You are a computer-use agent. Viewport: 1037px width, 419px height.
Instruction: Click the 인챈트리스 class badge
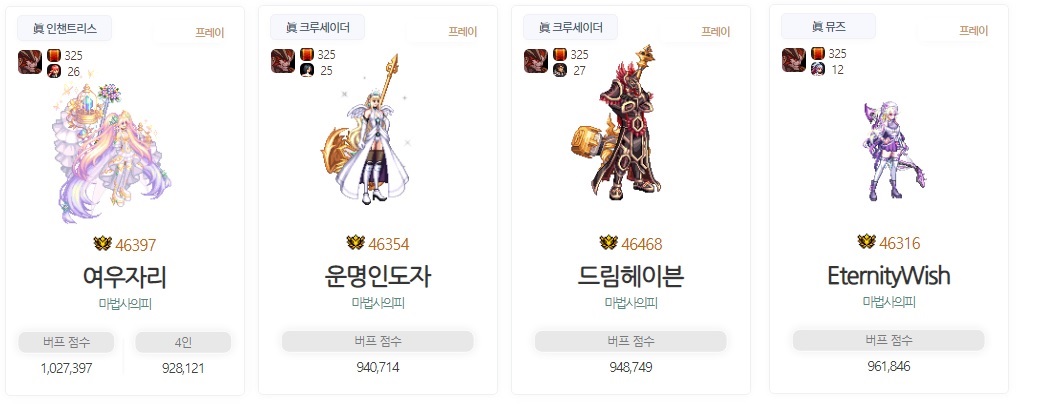(x=64, y=28)
